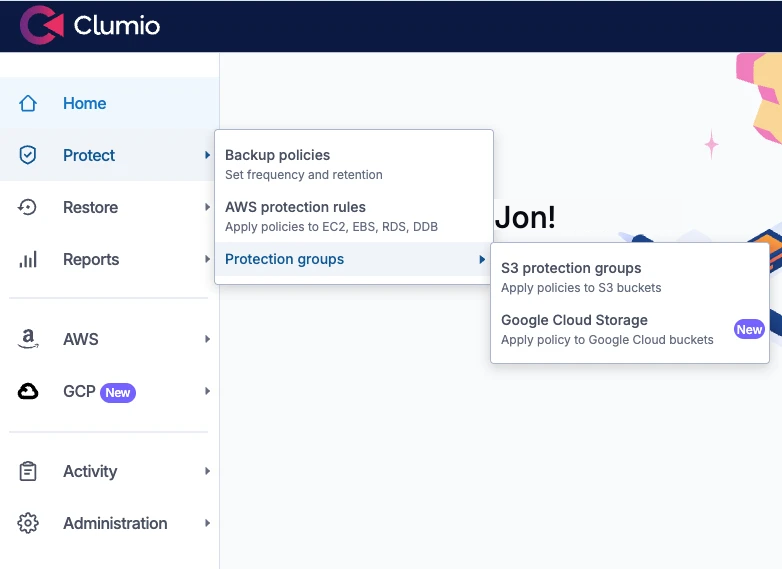Click the Administration gear icon

pyautogui.click(x=28, y=523)
